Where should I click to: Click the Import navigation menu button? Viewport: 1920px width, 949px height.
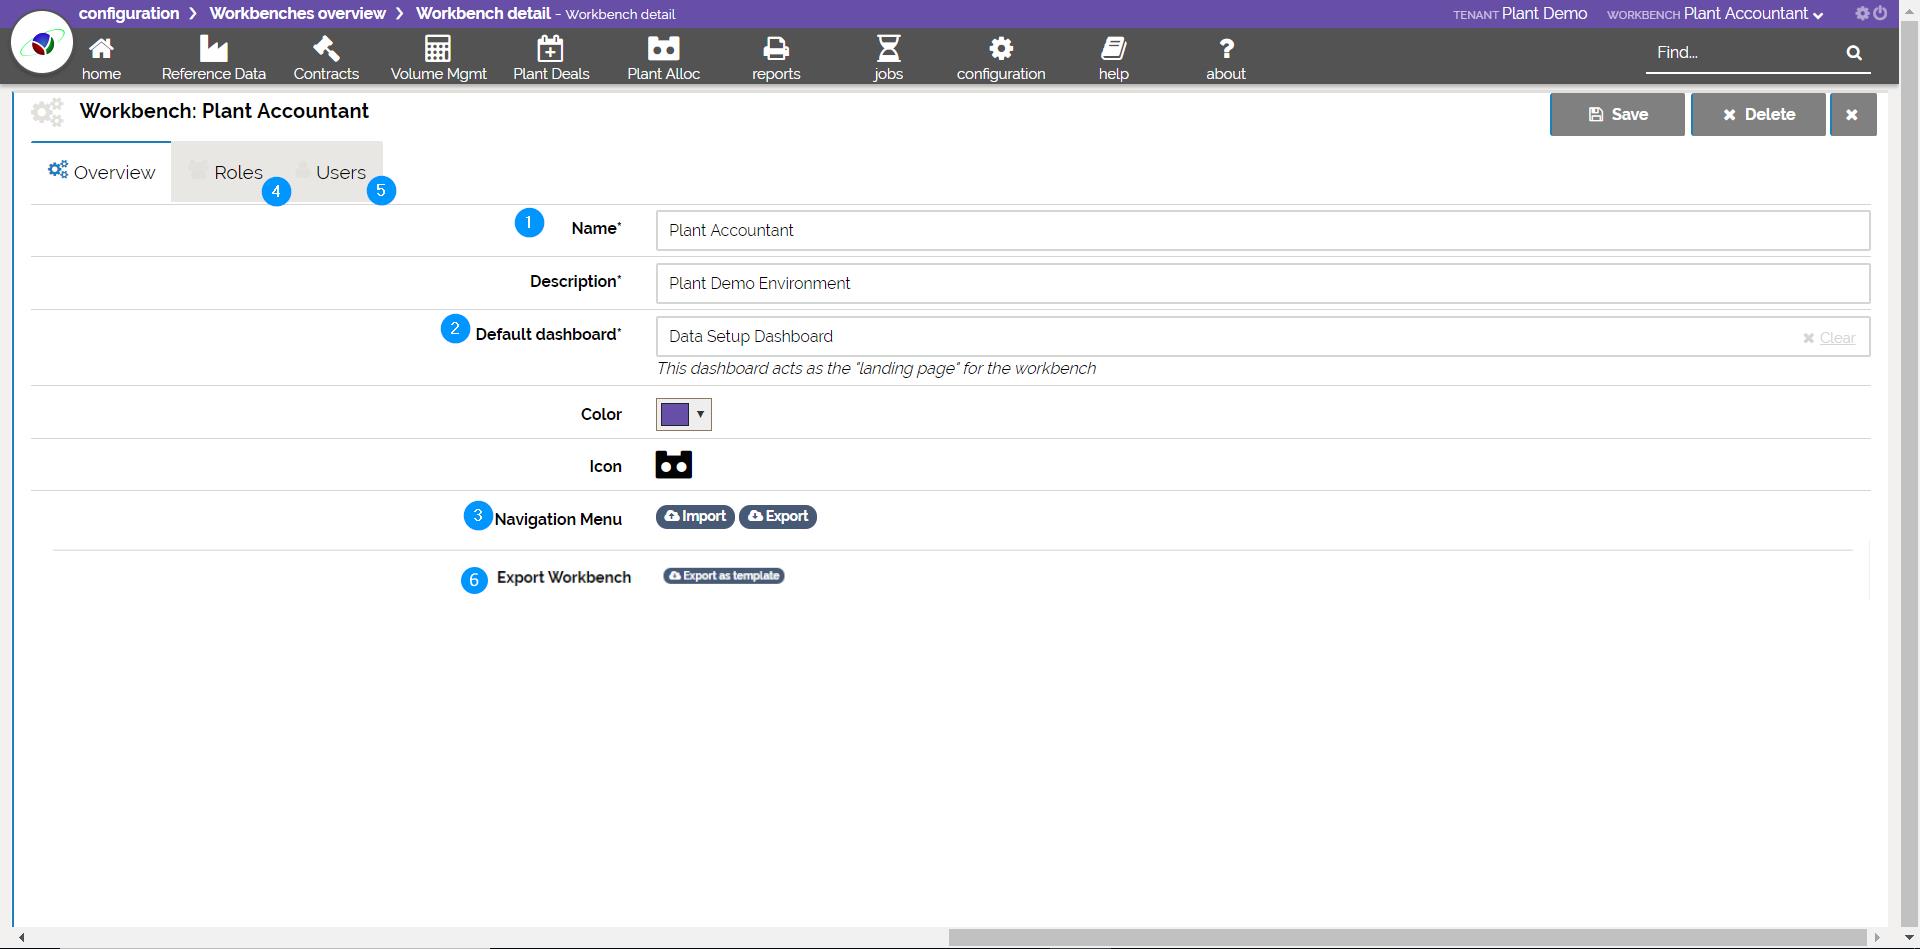tap(695, 517)
